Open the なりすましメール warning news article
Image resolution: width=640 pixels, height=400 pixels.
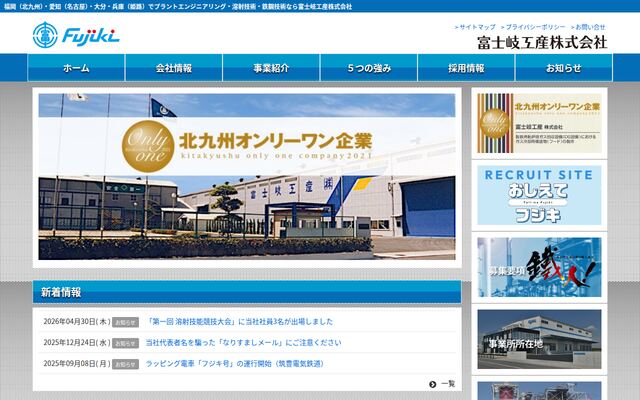tap(244, 342)
